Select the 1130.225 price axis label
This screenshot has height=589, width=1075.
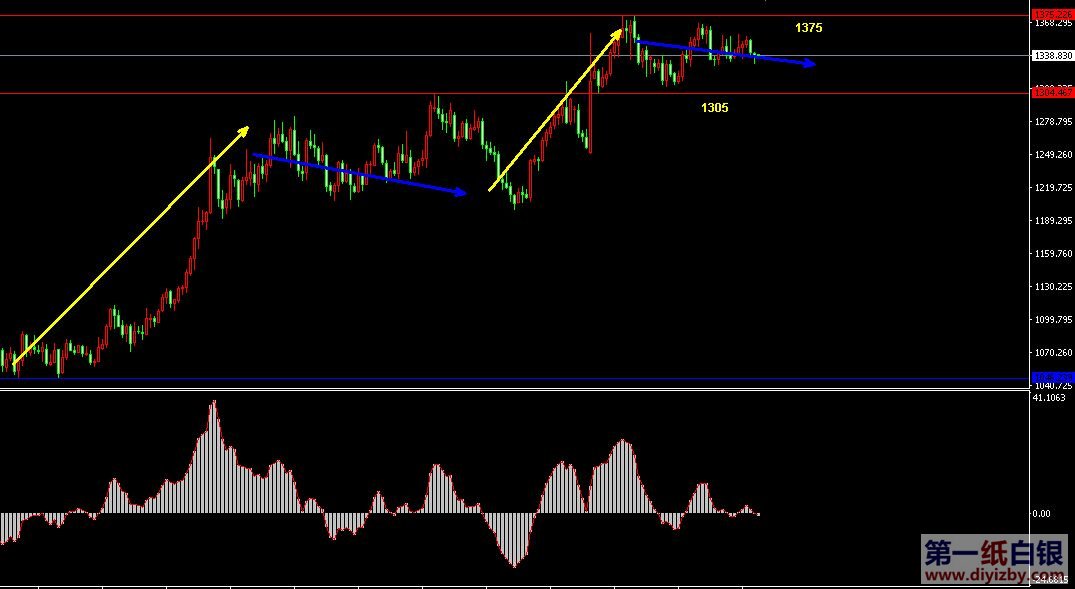pyautogui.click(x=1053, y=287)
